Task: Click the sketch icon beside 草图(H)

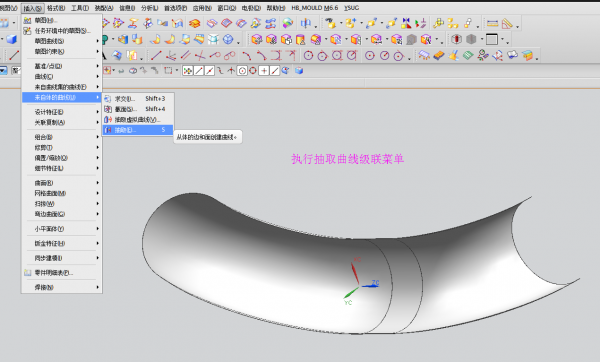Action: (27, 20)
